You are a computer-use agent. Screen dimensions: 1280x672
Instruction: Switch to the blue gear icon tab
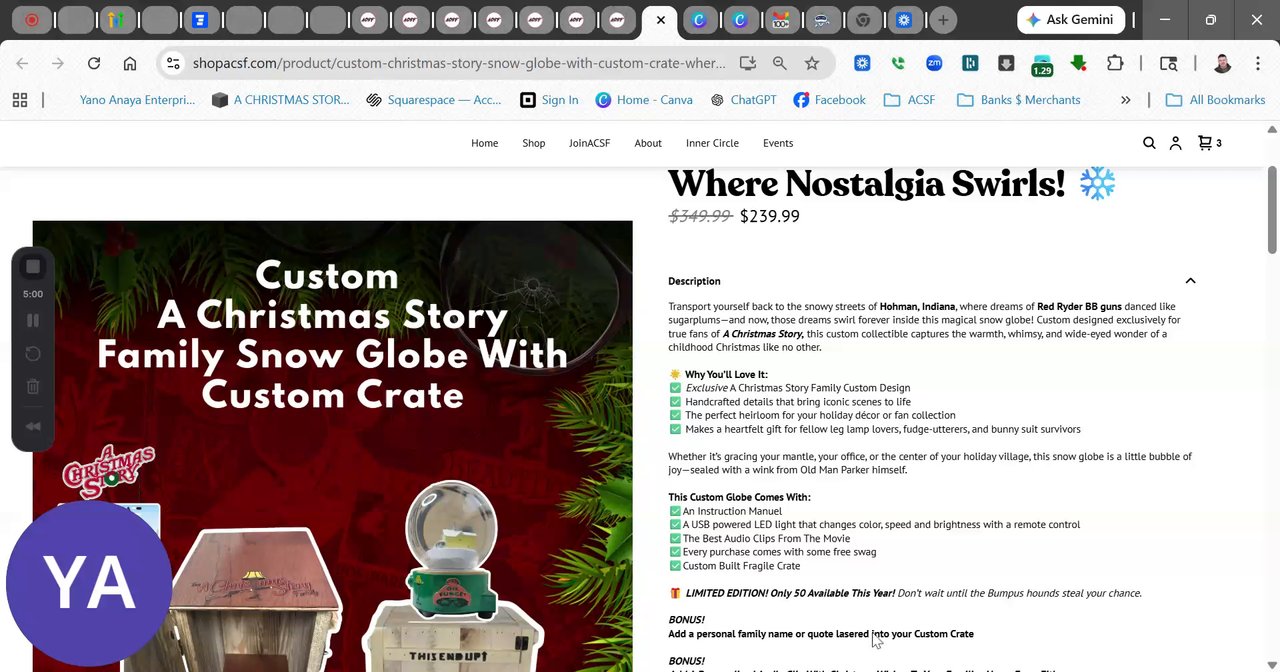(x=904, y=20)
